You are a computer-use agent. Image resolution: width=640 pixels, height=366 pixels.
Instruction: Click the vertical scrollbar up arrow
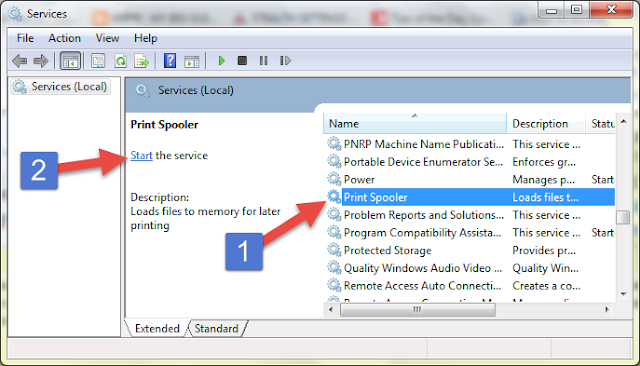(623, 122)
